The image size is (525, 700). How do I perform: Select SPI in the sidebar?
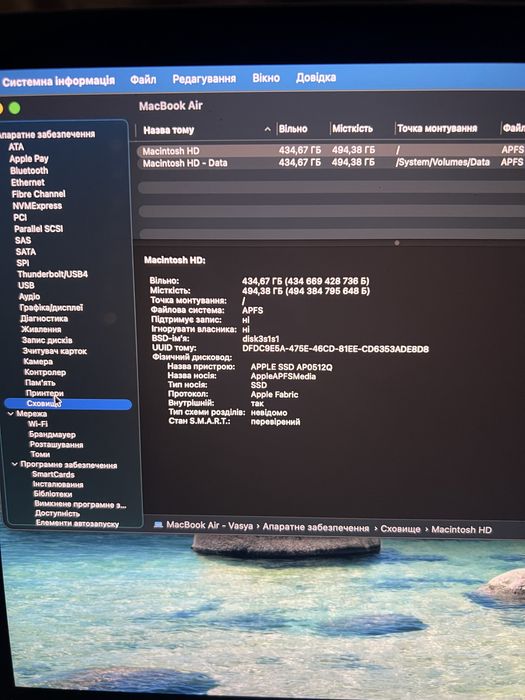(x=22, y=263)
